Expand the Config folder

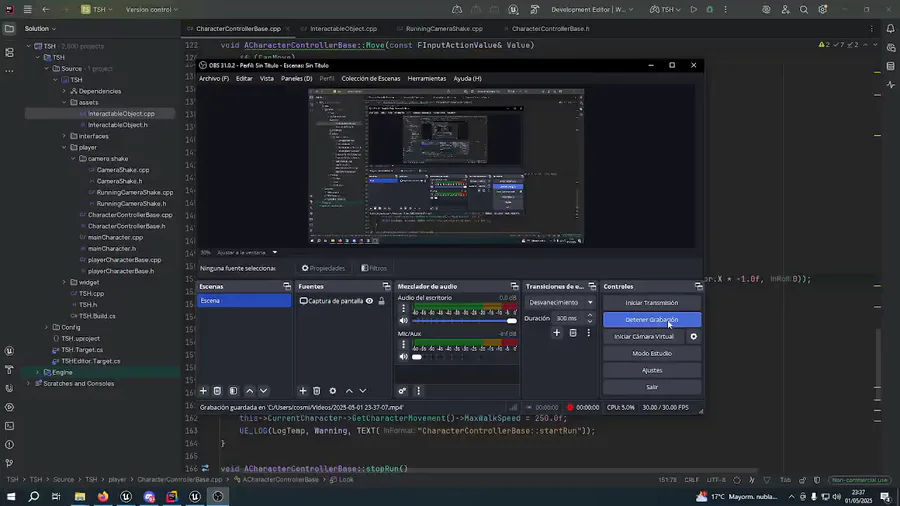pyautogui.click(x=46, y=328)
